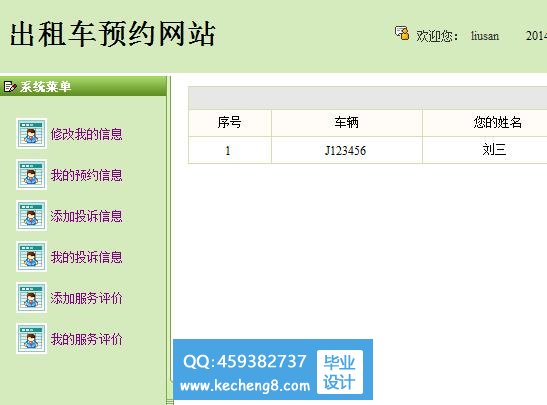547x405 pixels.
Task: Click the icon beside 添加投诉信息
Action: coord(31,216)
